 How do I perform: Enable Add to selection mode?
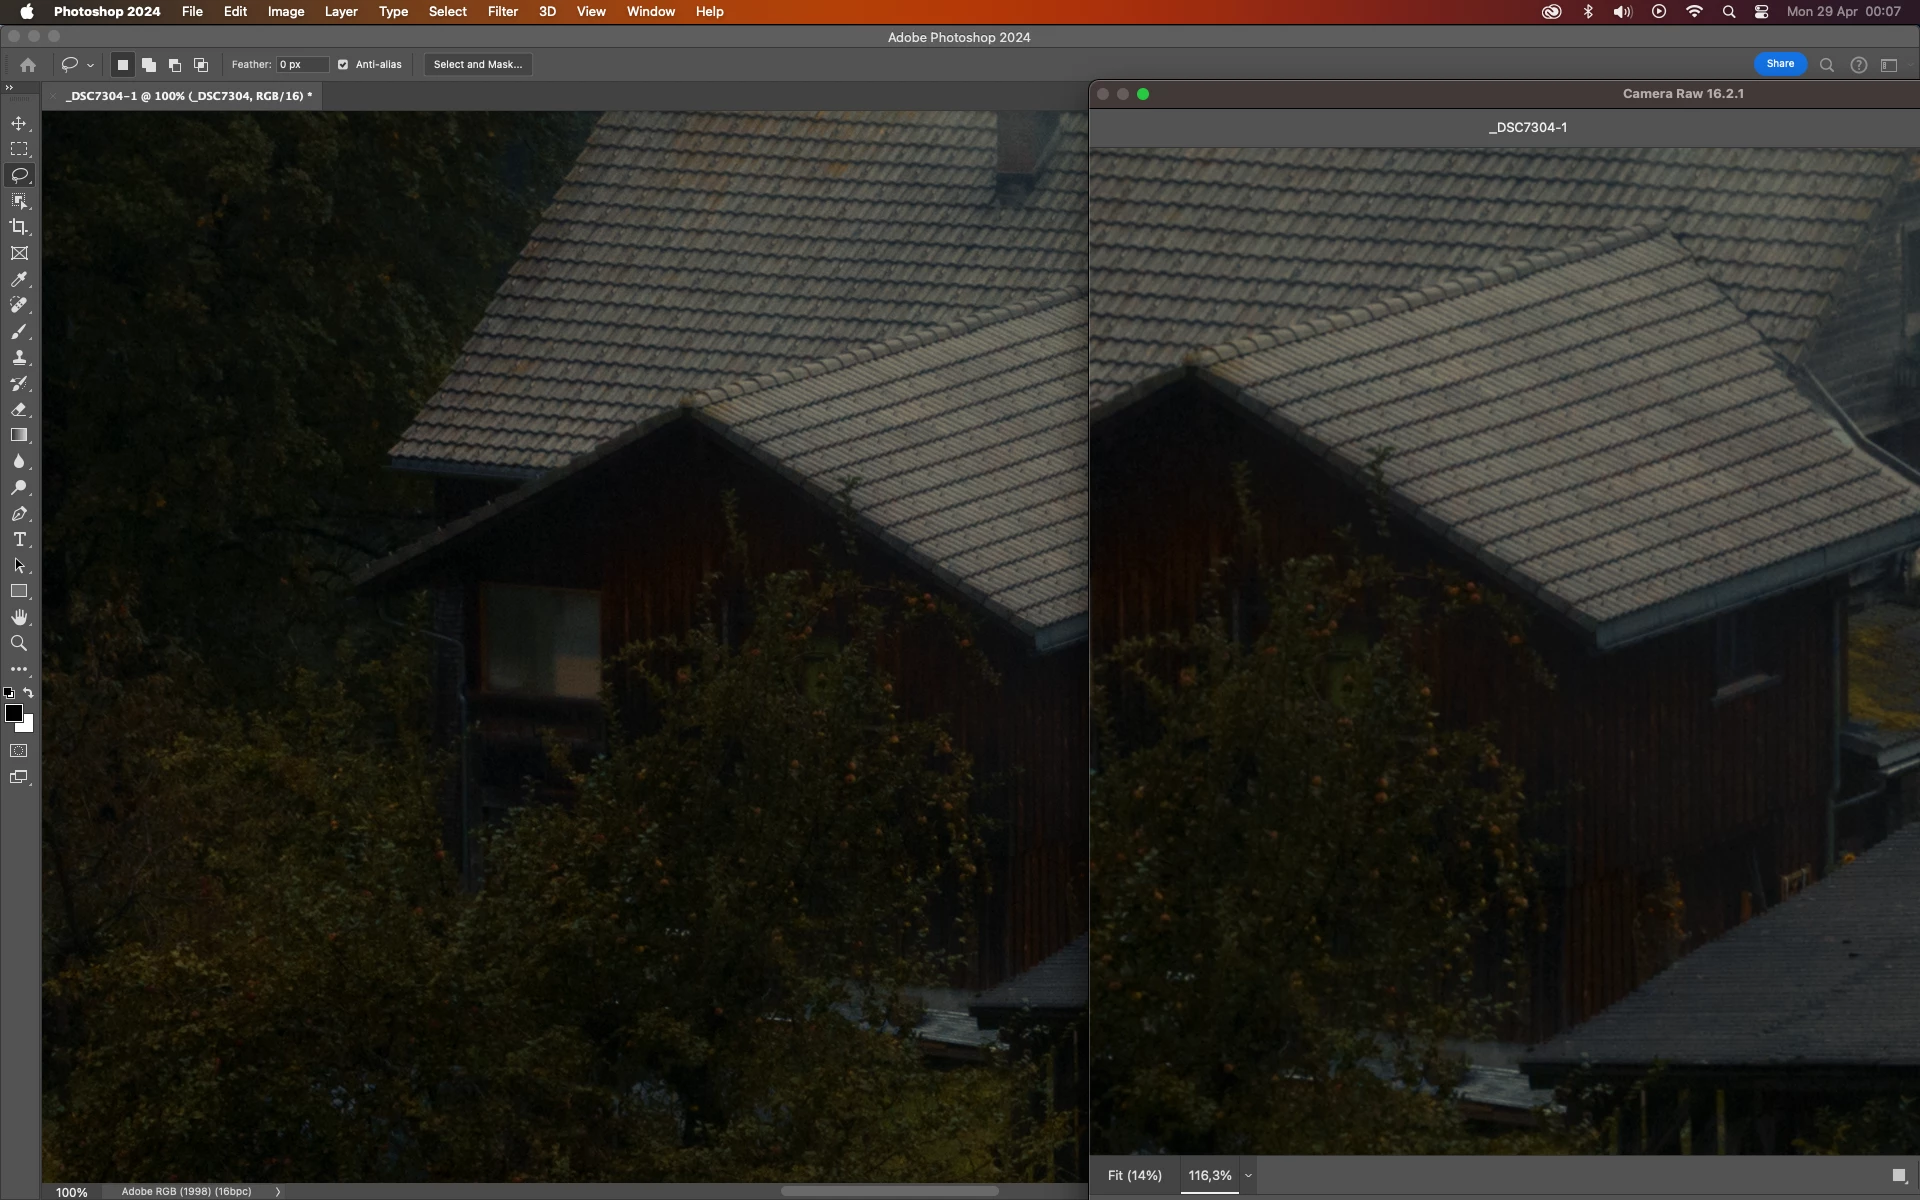[149, 65]
